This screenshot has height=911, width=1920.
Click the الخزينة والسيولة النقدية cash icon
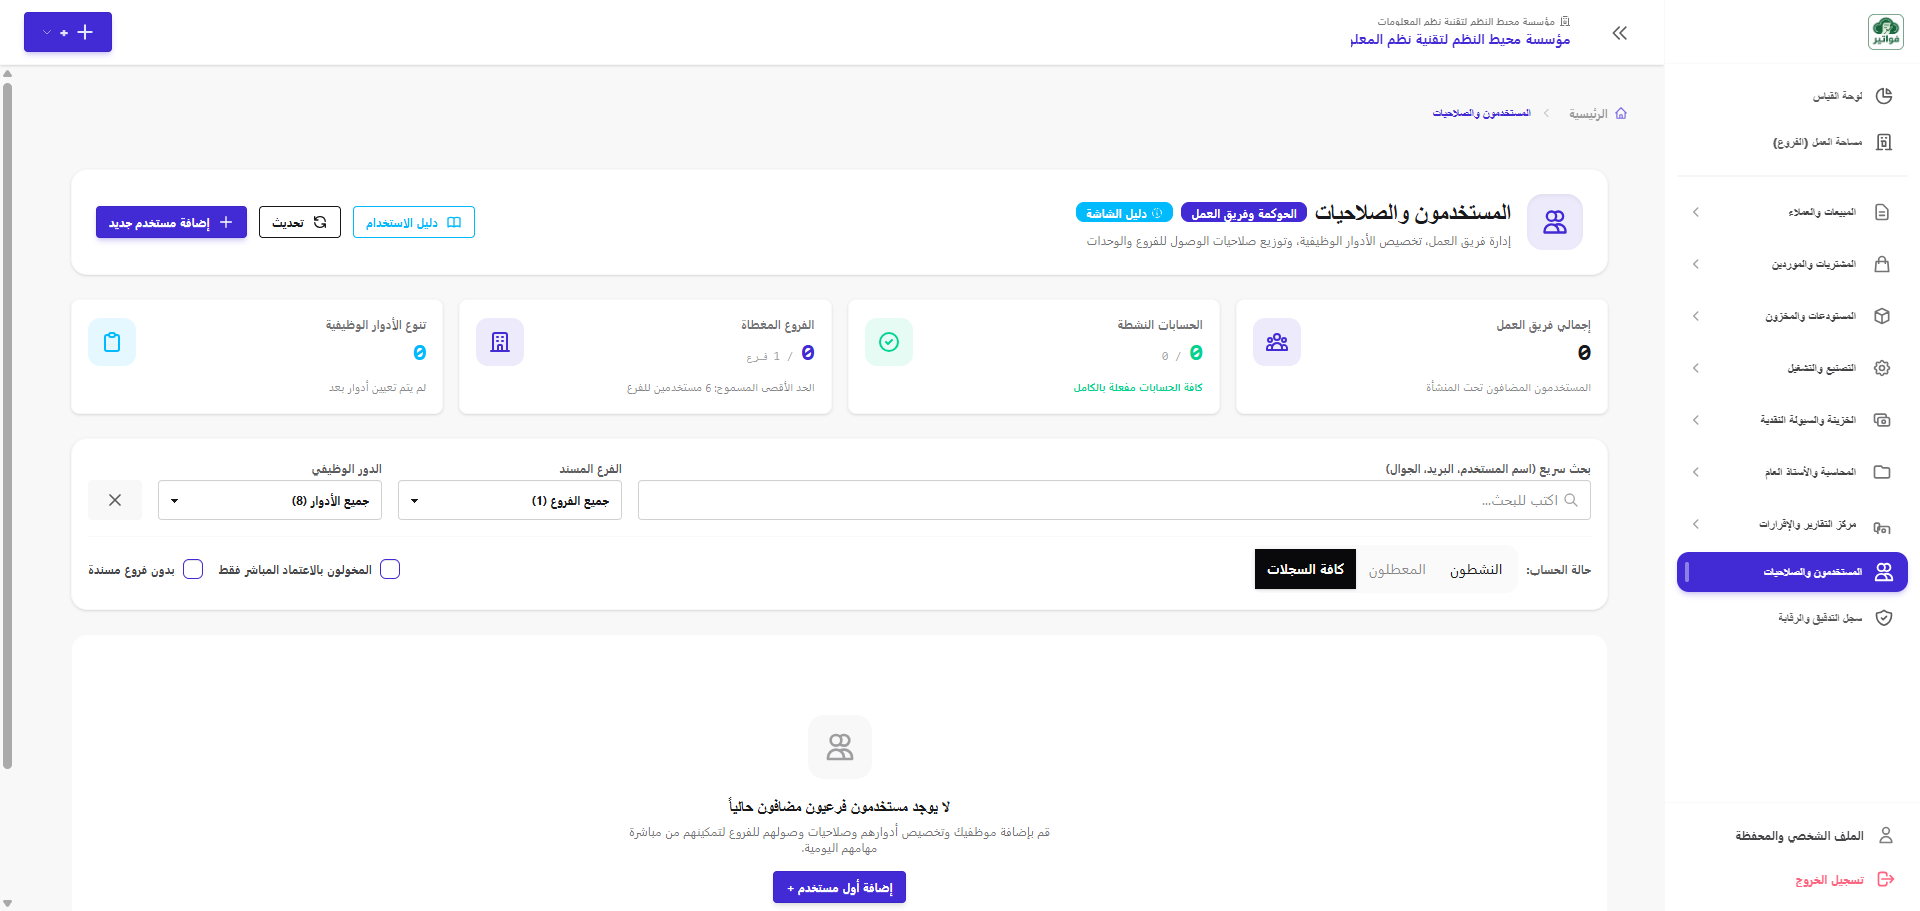1882,420
